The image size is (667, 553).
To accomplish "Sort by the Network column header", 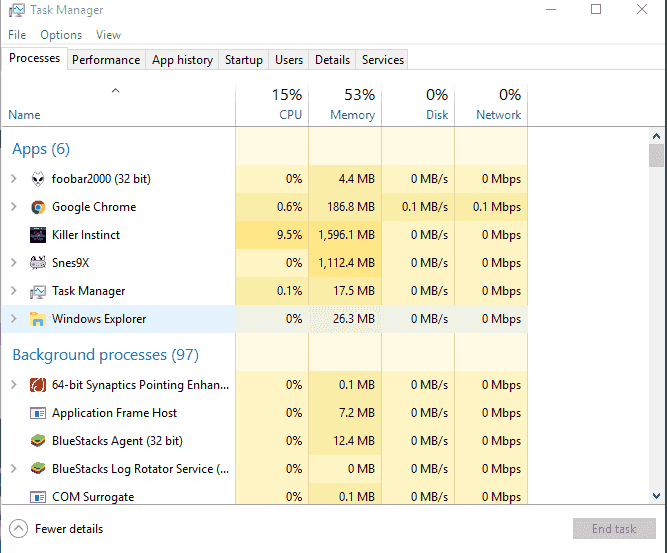I will (x=491, y=104).
